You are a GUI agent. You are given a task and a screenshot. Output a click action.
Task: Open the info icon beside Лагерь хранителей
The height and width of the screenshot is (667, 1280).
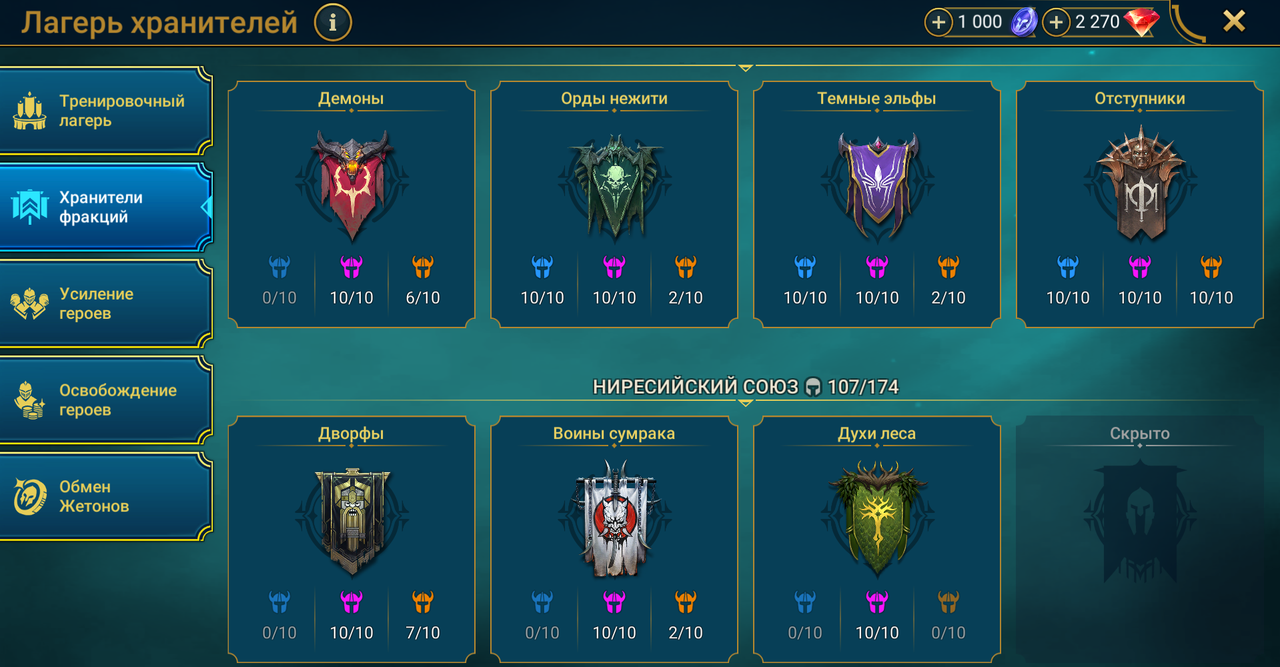click(x=333, y=21)
